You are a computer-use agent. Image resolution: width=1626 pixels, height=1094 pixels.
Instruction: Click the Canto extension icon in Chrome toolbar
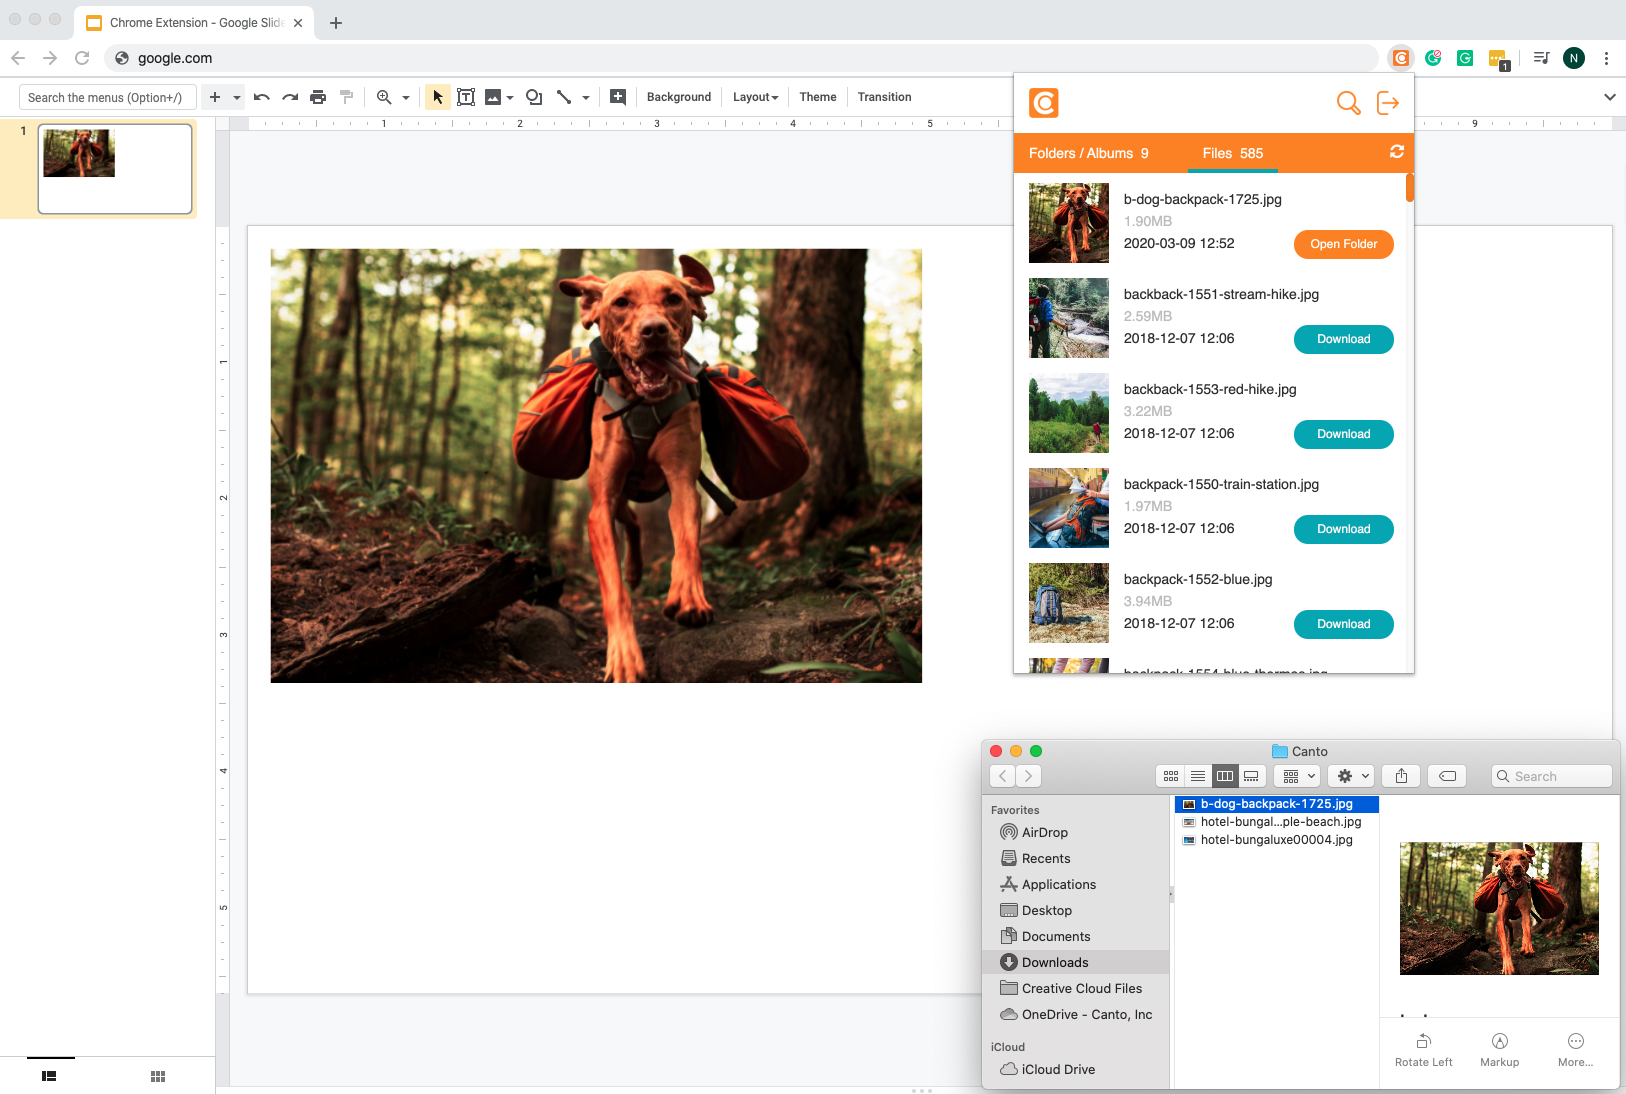tap(1401, 58)
